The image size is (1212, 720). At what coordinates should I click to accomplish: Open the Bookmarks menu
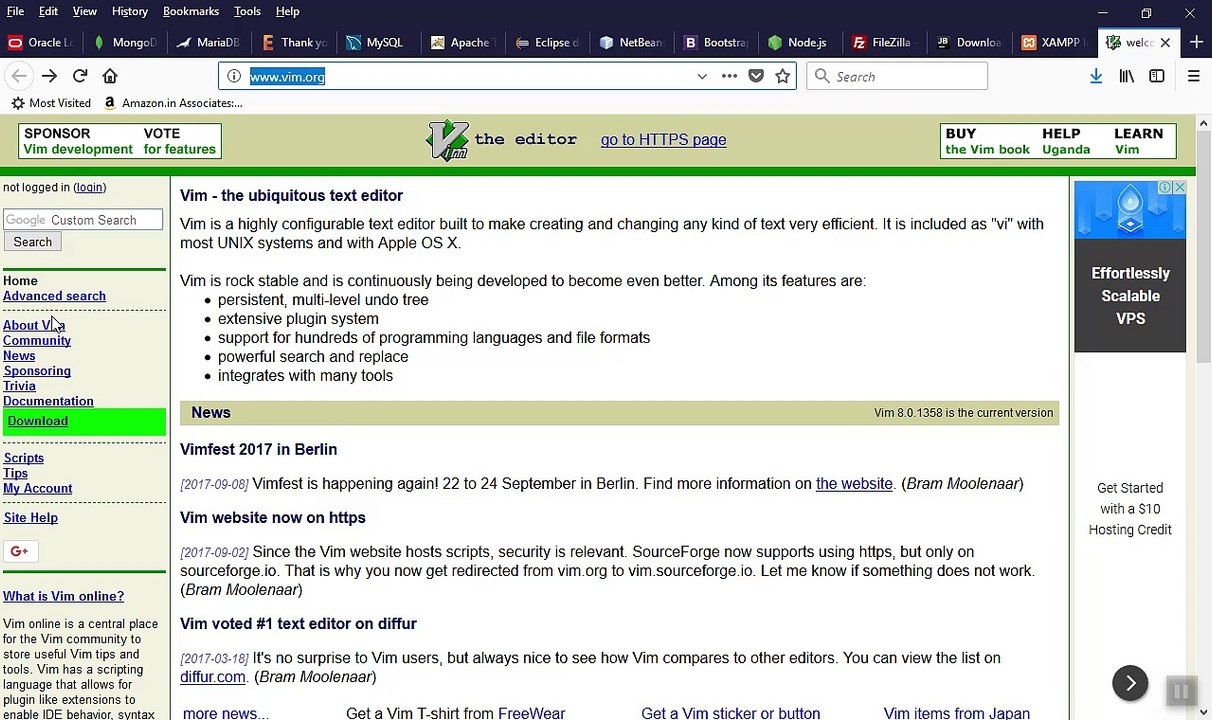pos(190,11)
